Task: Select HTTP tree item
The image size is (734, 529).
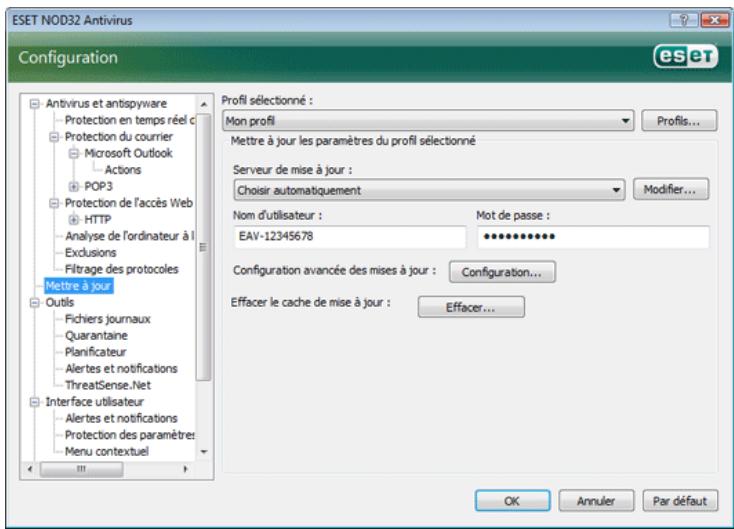Action: pos(97,219)
